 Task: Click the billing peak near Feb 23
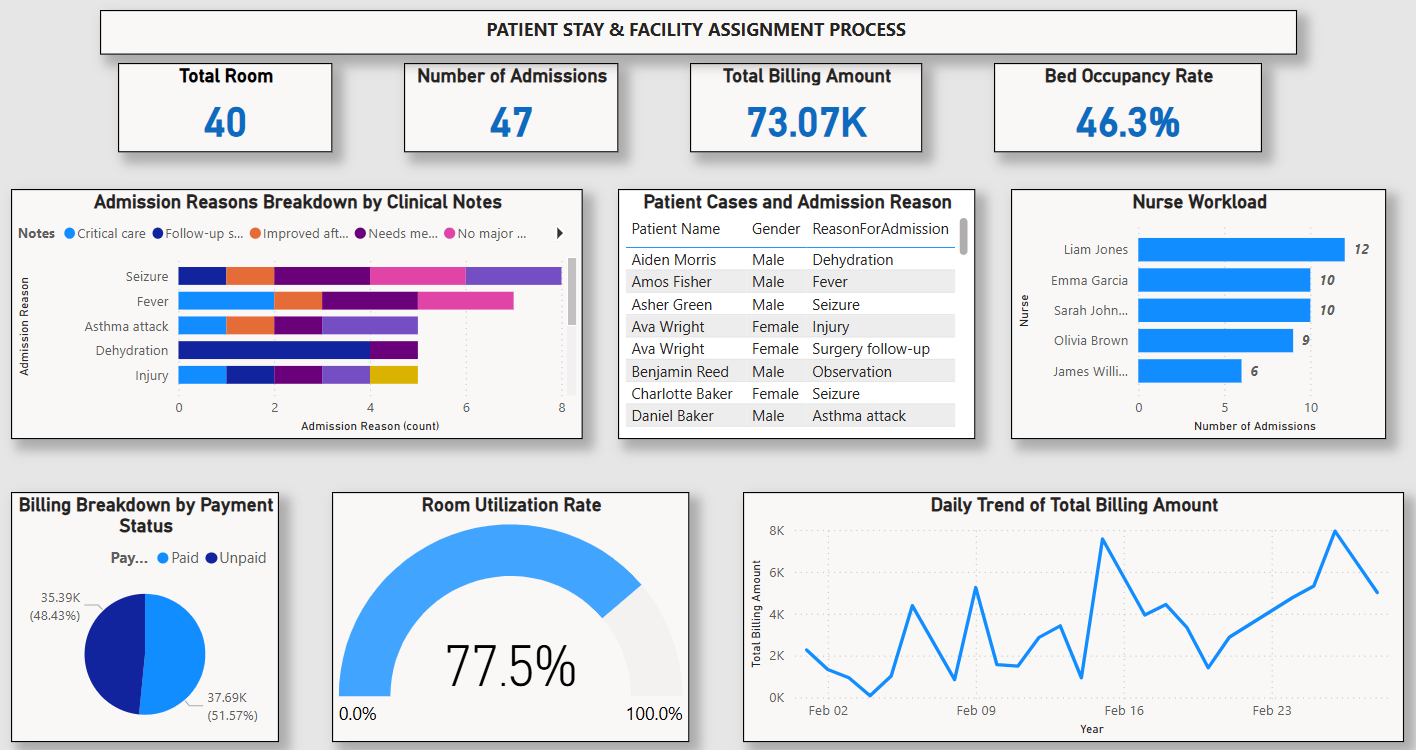1336,532
